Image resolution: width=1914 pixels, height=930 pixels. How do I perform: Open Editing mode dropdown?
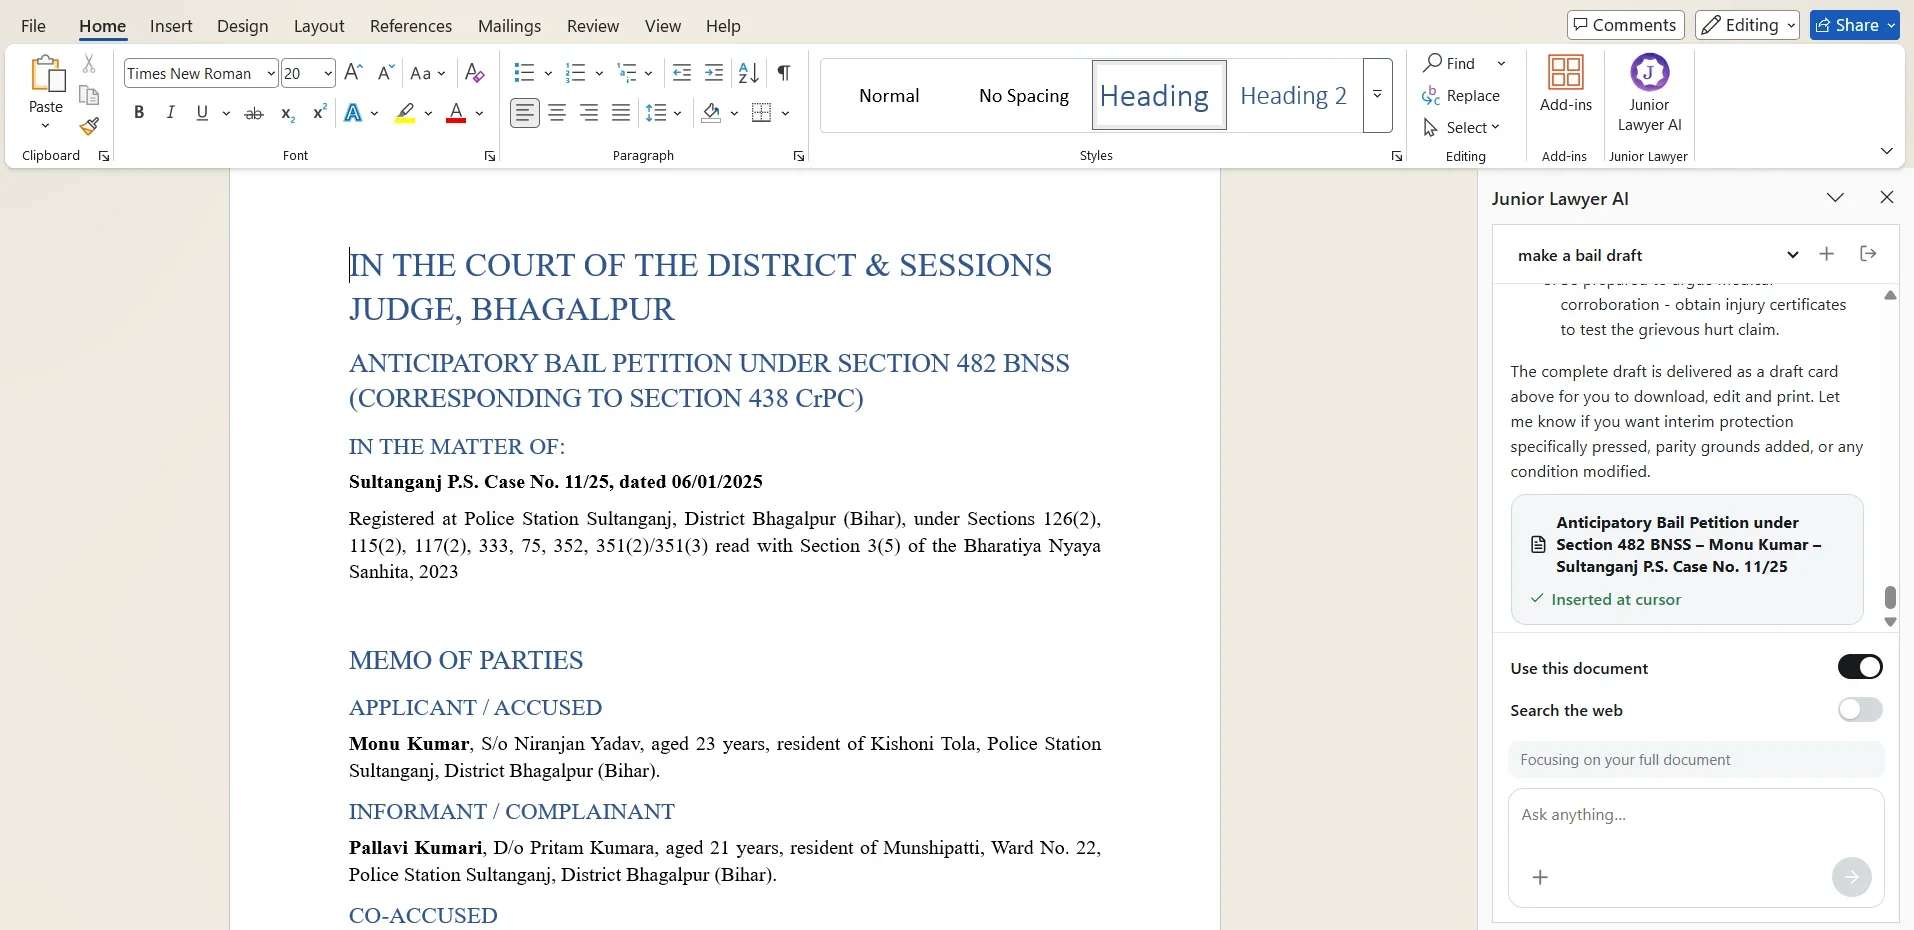click(1747, 25)
